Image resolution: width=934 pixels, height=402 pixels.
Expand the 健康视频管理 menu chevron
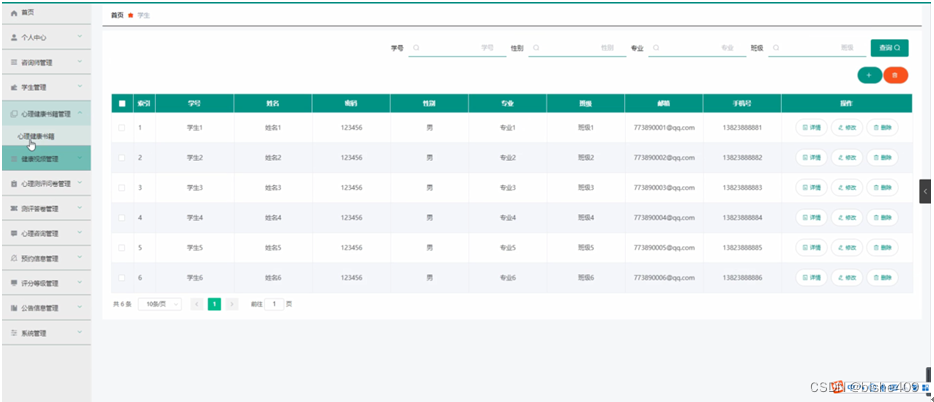80,158
